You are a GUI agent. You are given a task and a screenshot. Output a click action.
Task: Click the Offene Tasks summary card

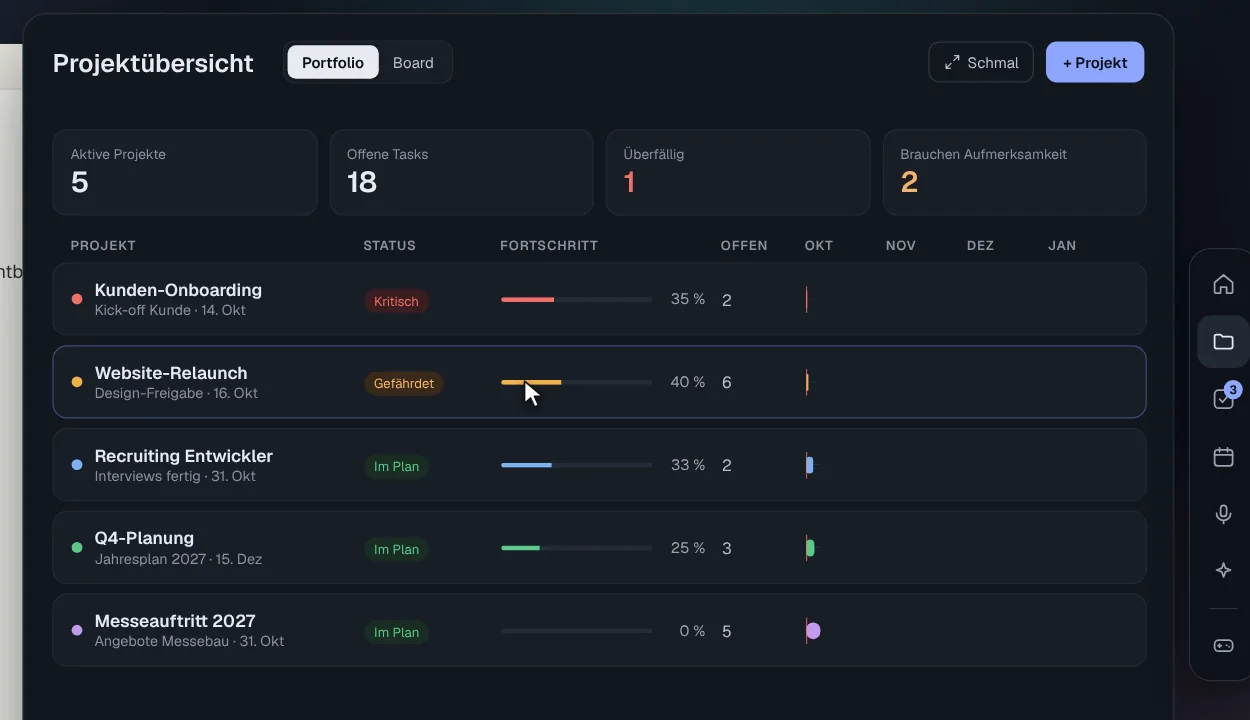[x=461, y=172]
